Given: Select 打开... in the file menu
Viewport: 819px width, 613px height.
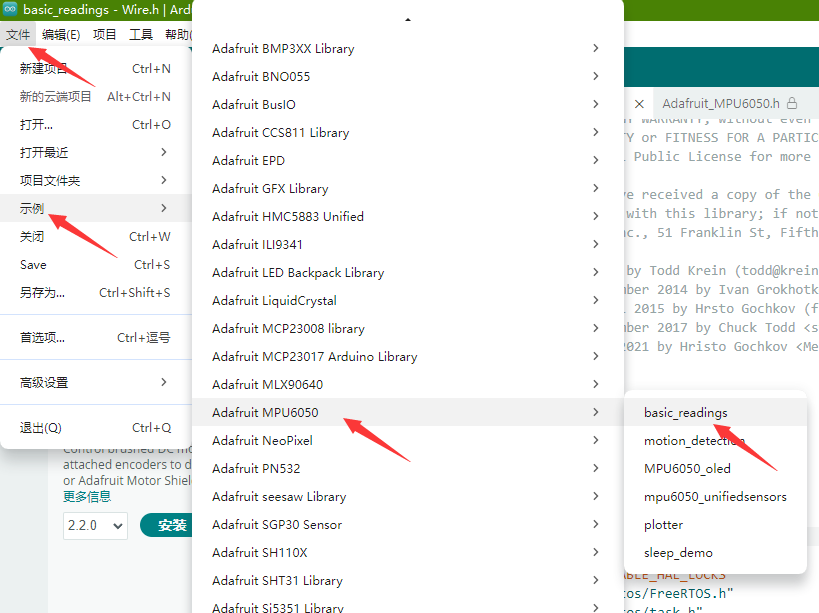Looking at the screenshot, I should pos(96,125).
